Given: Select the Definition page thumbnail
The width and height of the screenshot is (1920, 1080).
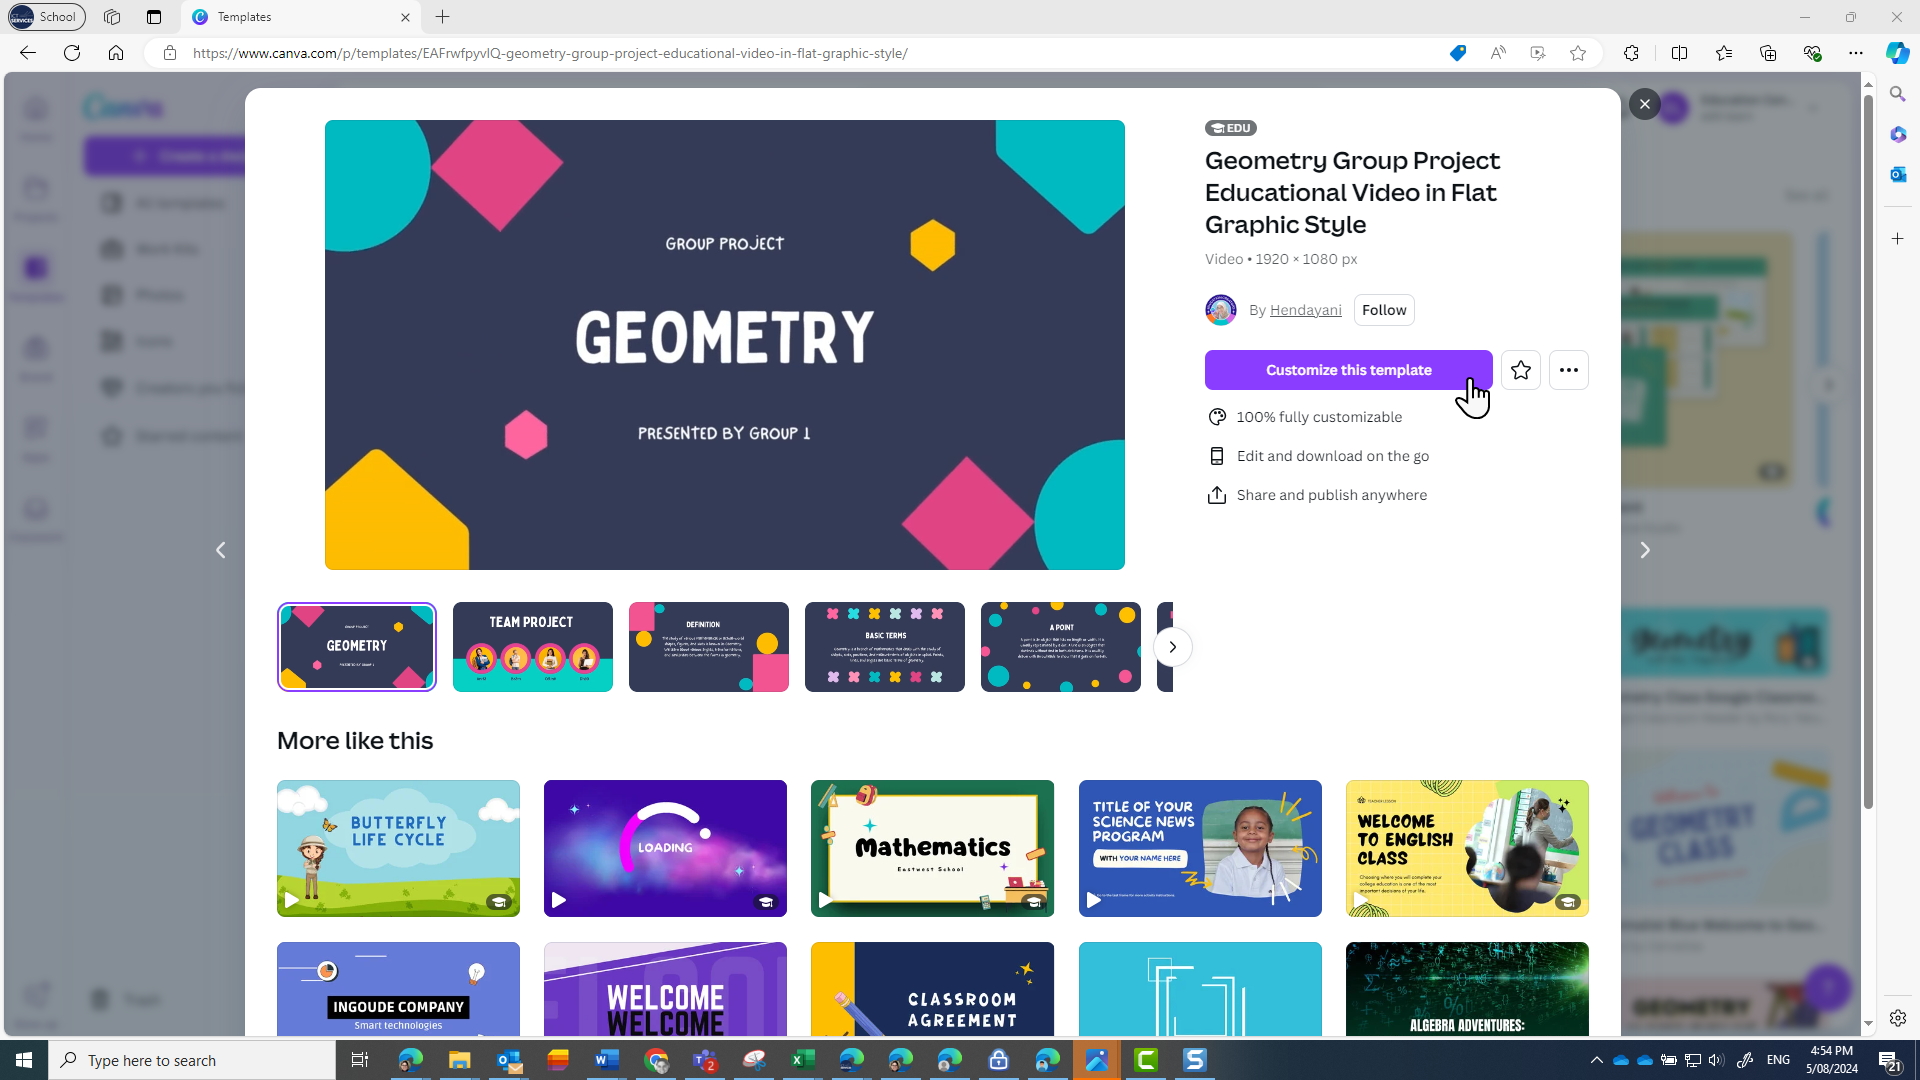Looking at the screenshot, I should pyautogui.click(x=709, y=647).
